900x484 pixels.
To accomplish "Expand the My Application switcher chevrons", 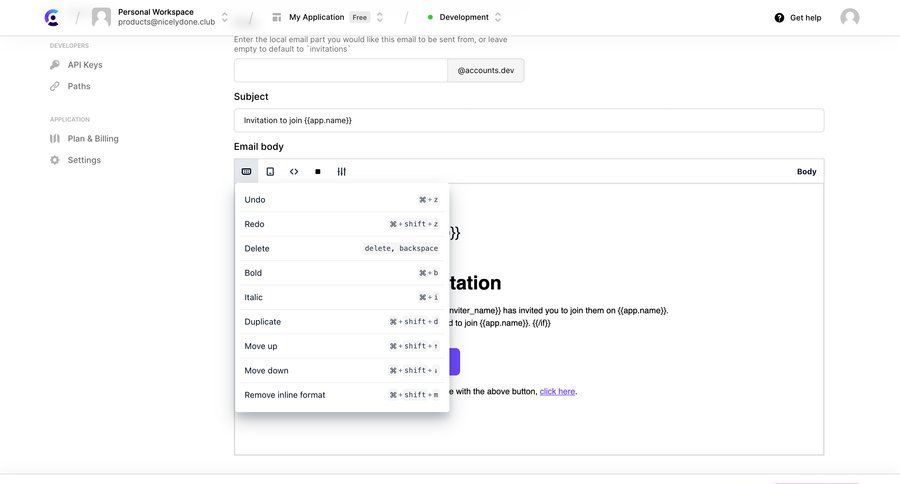I will [379, 17].
